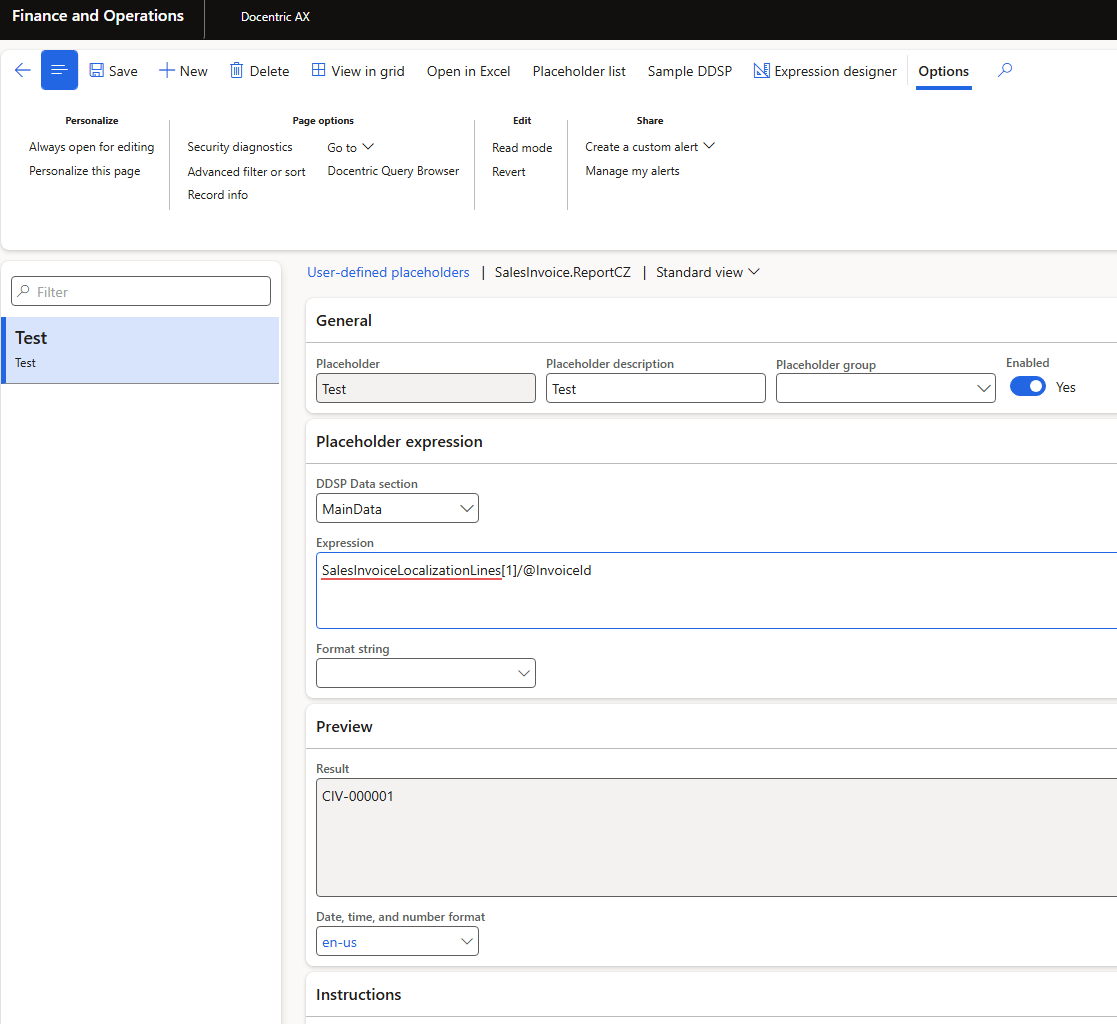Viewport: 1117px width, 1024px height.
Task: Create a New placeholder
Action: (183, 71)
